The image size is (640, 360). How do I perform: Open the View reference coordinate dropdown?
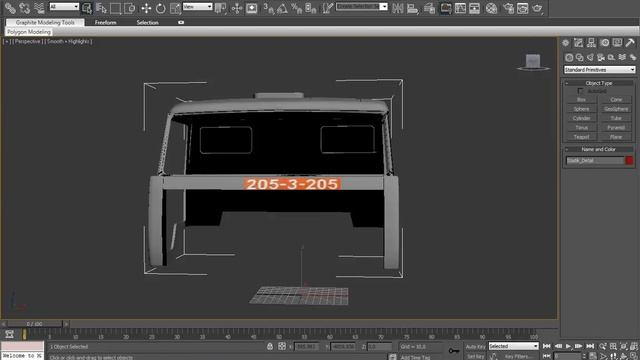(x=198, y=7)
